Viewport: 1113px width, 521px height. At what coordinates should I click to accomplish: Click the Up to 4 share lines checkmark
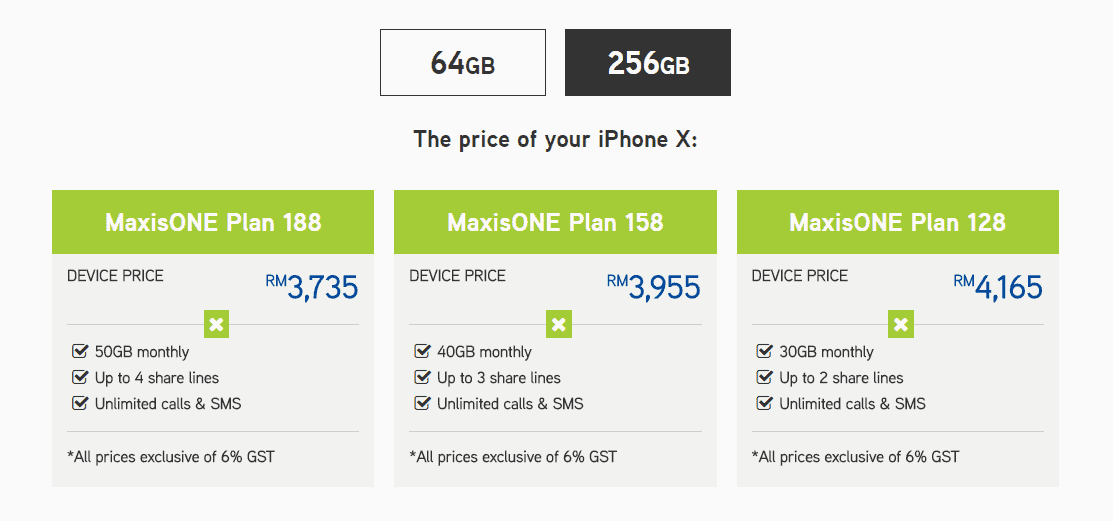point(80,378)
